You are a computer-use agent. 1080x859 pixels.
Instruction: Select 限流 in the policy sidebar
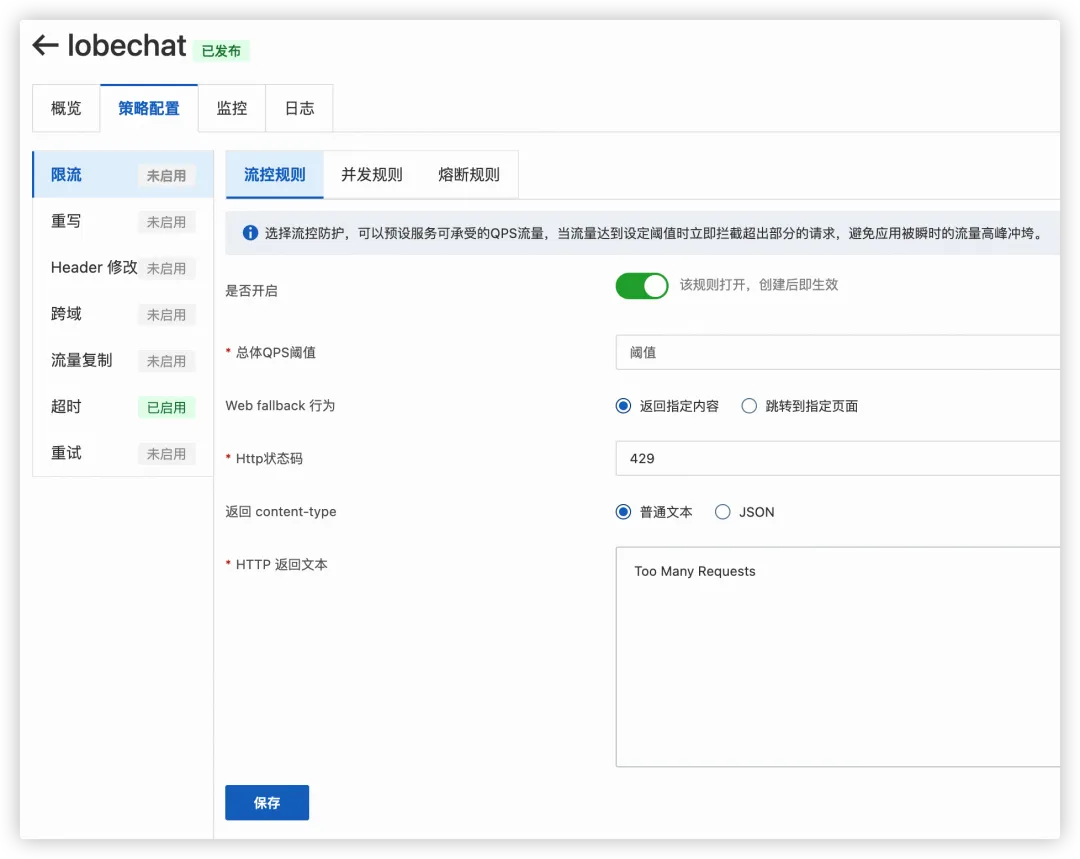click(123, 174)
